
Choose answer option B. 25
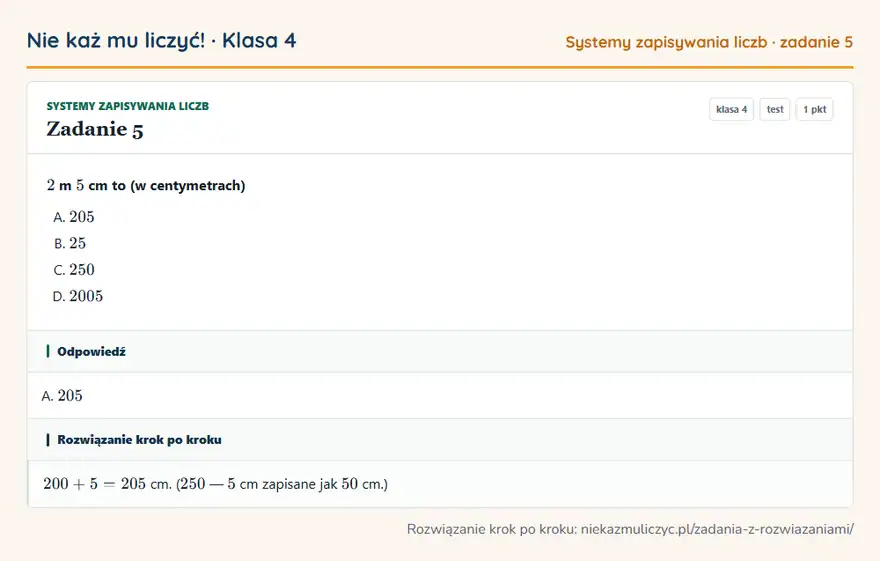[x=70, y=243]
